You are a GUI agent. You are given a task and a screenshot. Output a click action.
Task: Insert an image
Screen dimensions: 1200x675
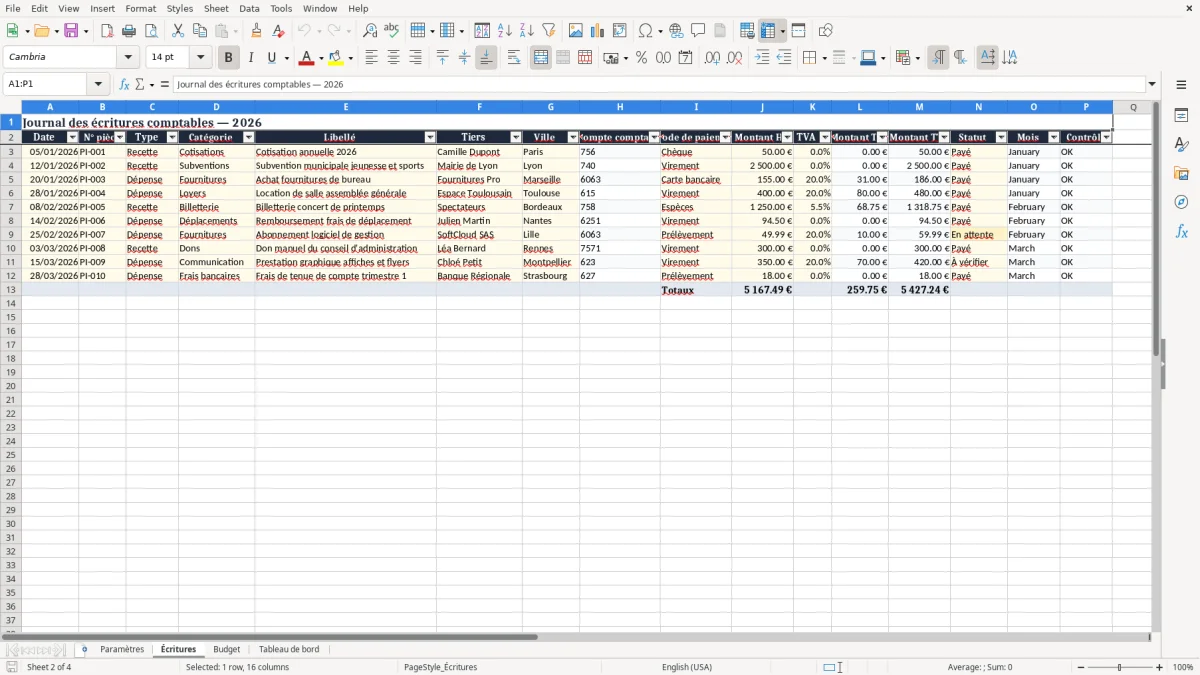[576, 31]
